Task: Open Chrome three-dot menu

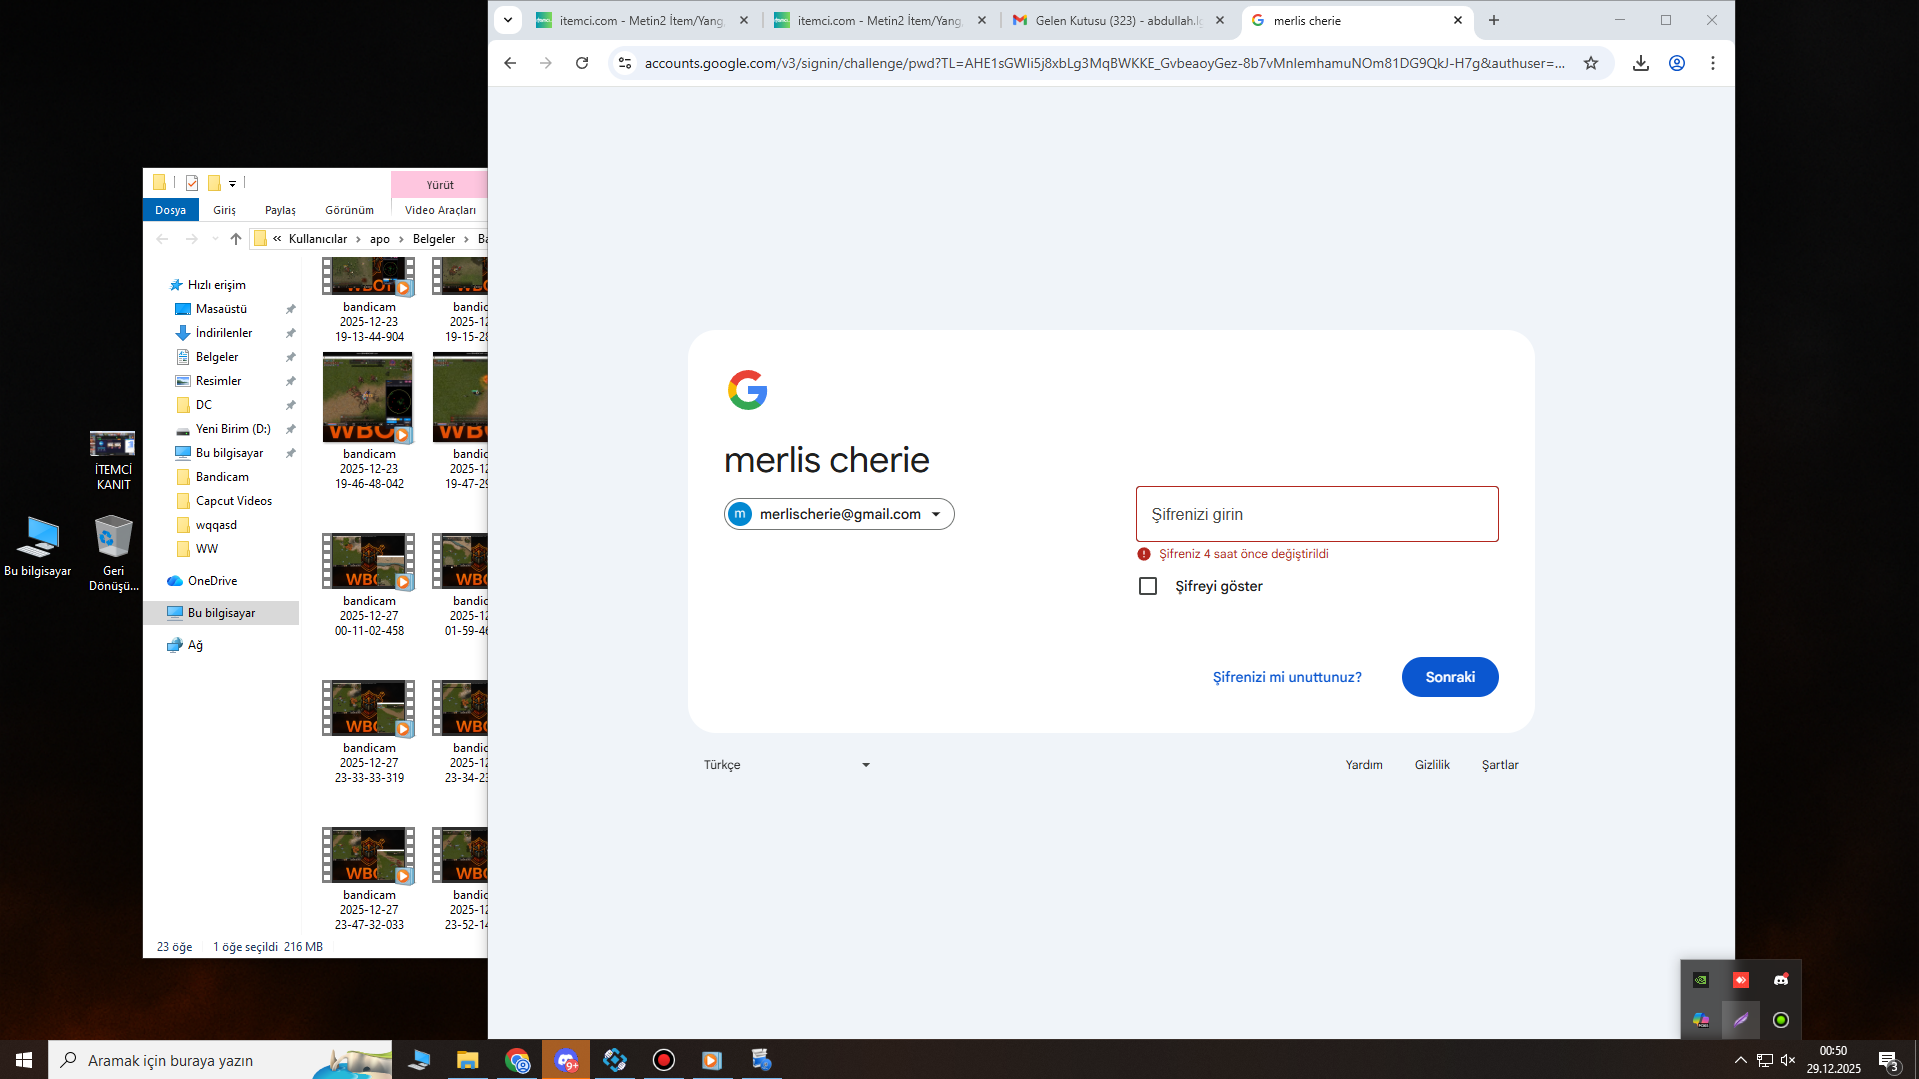Action: pyautogui.click(x=1713, y=63)
